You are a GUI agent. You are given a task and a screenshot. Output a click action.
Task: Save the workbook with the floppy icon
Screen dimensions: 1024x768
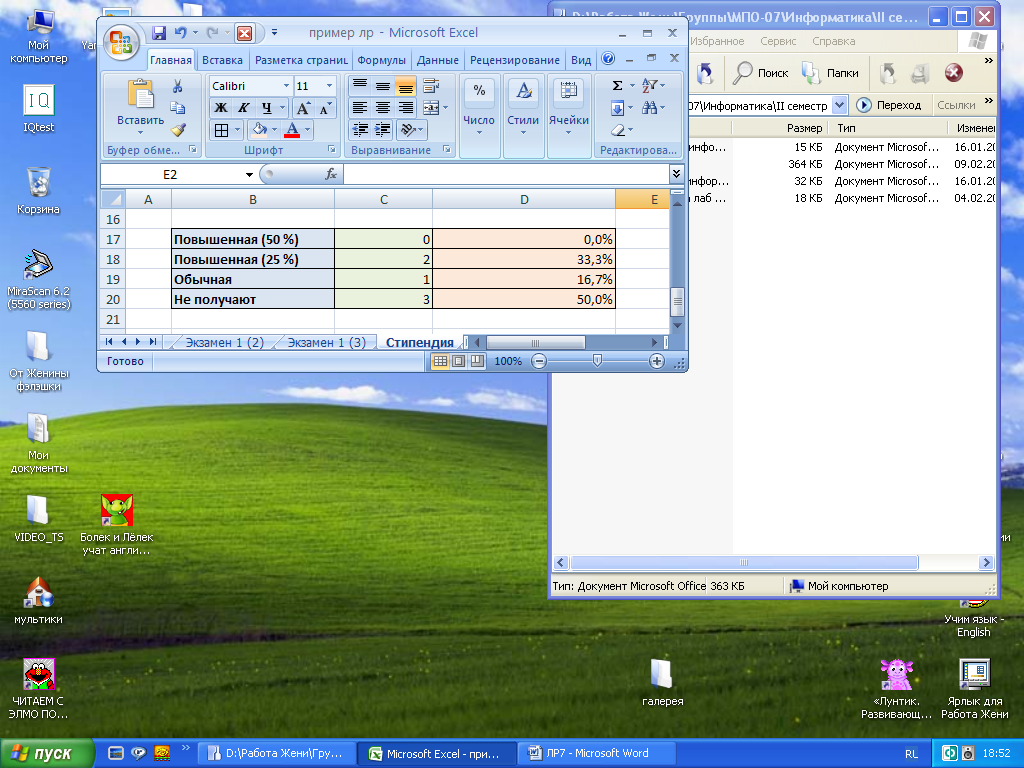pos(159,33)
